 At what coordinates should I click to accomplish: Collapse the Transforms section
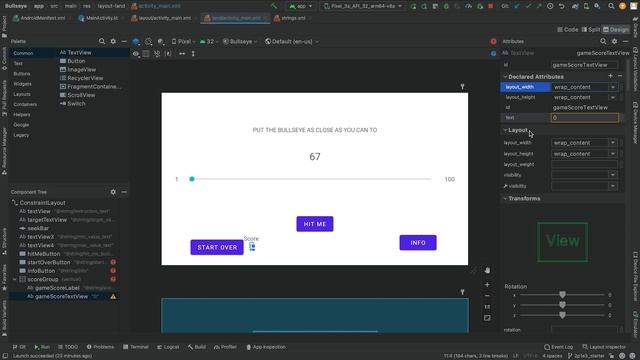click(505, 198)
